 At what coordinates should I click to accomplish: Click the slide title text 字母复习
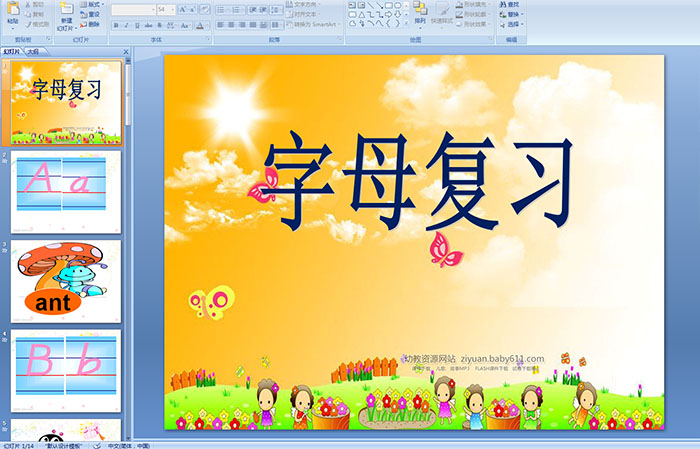(419, 181)
